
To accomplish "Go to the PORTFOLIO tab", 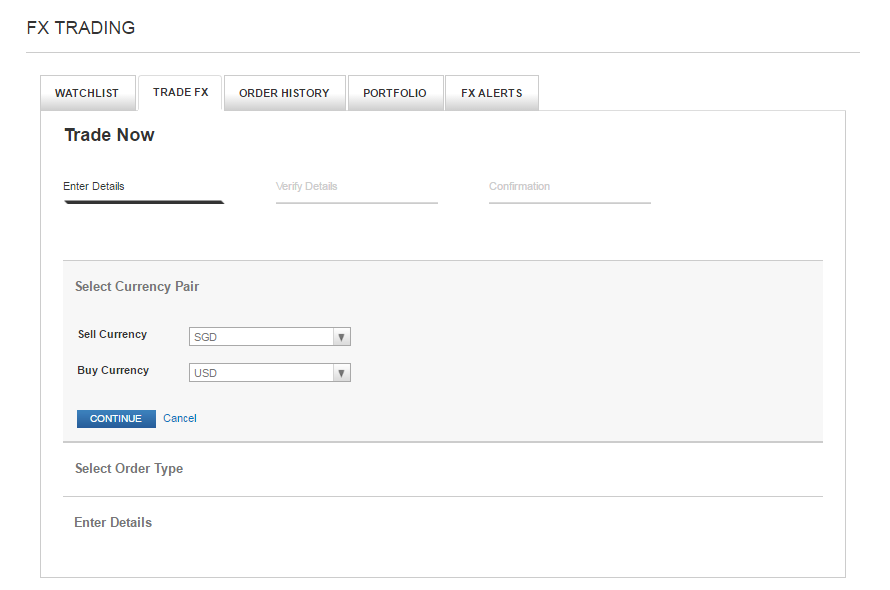I will (395, 93).
